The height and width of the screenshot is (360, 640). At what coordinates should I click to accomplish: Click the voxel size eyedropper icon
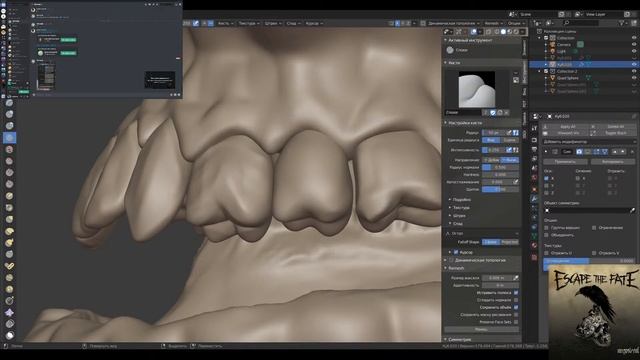click(x=516, y=278)
